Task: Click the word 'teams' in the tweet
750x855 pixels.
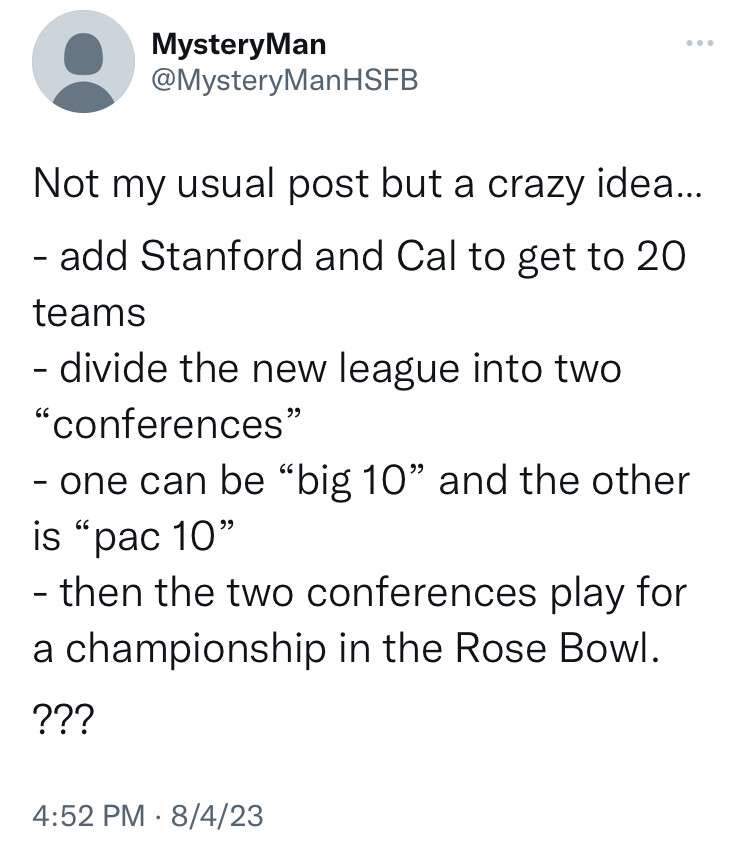Action: [x=89, y=313]
